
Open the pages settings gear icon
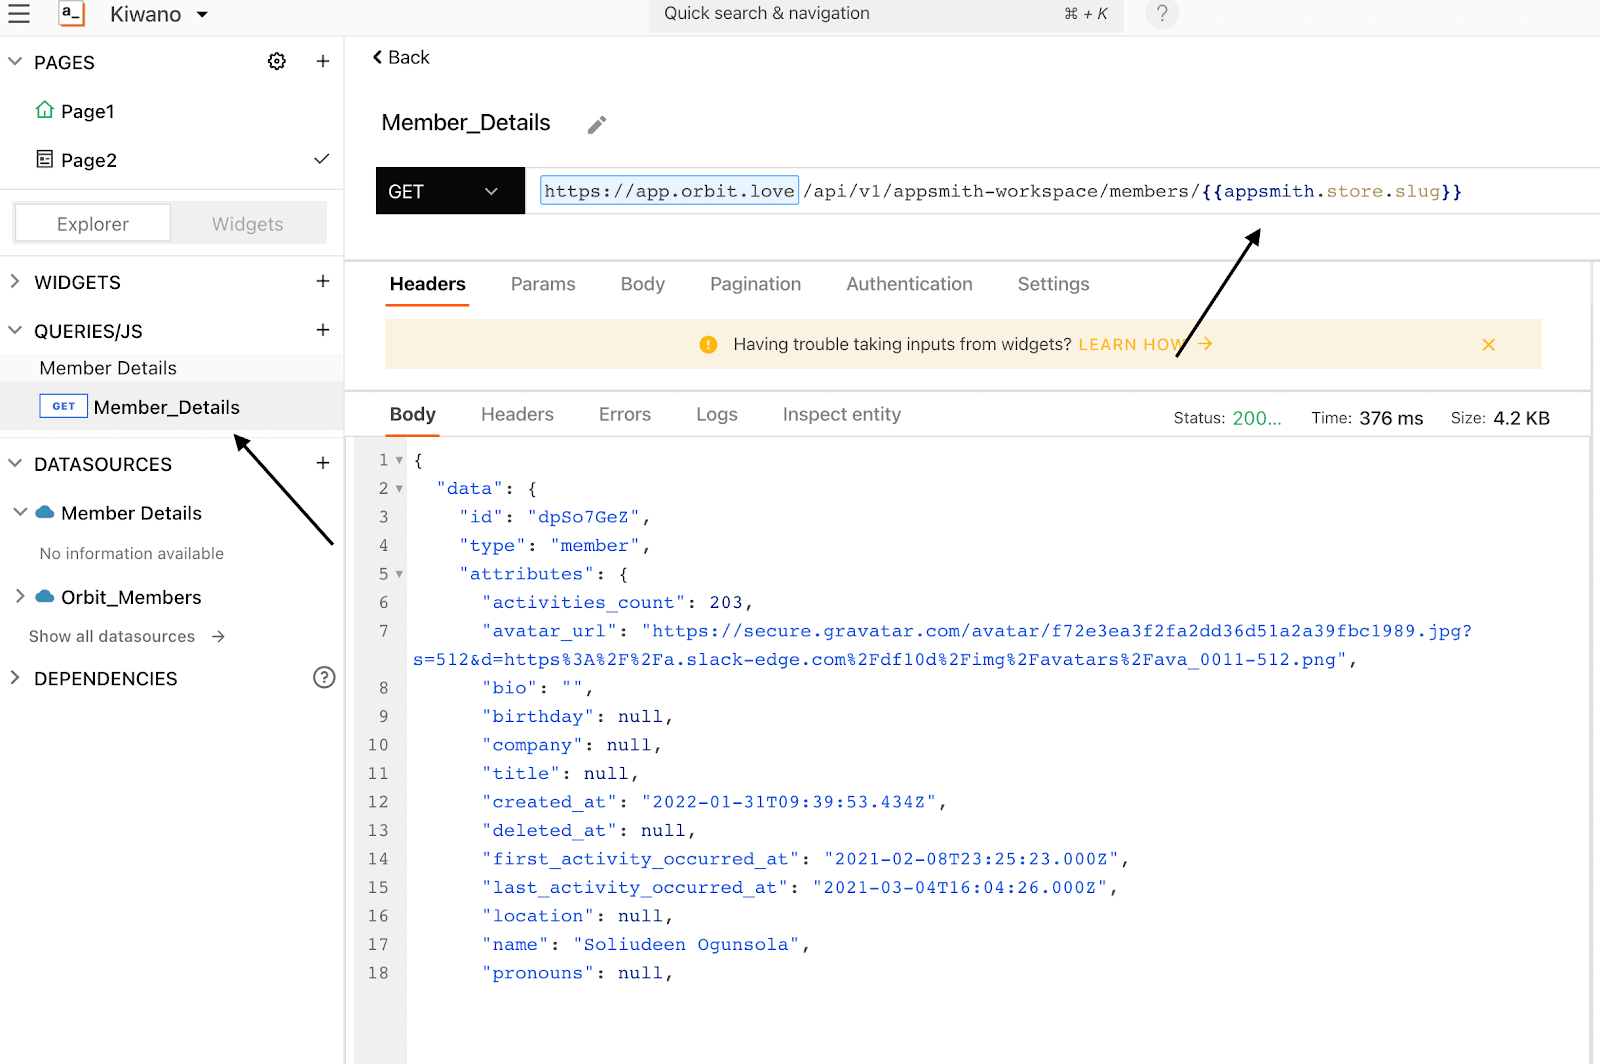pyautogui.click(x=277, y=62)
